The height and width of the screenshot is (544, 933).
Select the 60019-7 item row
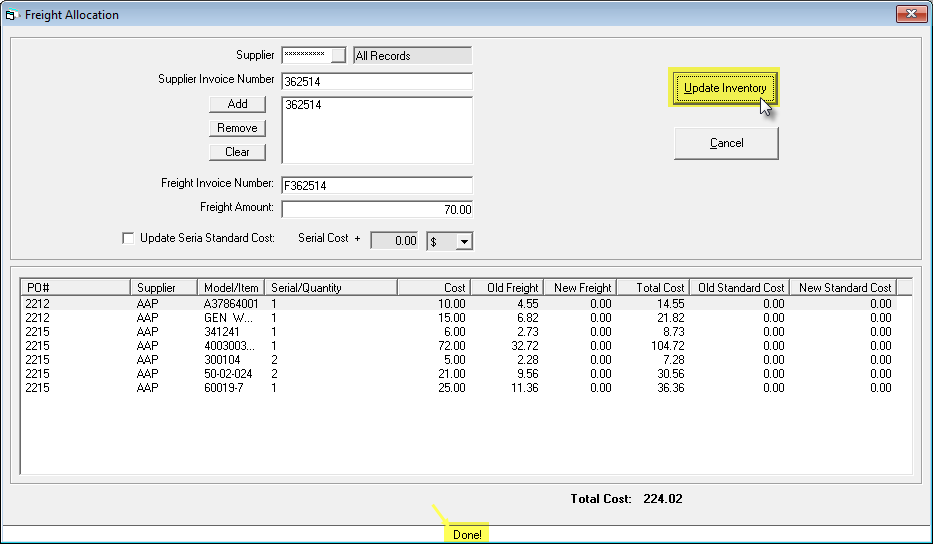tap(458, 387)
